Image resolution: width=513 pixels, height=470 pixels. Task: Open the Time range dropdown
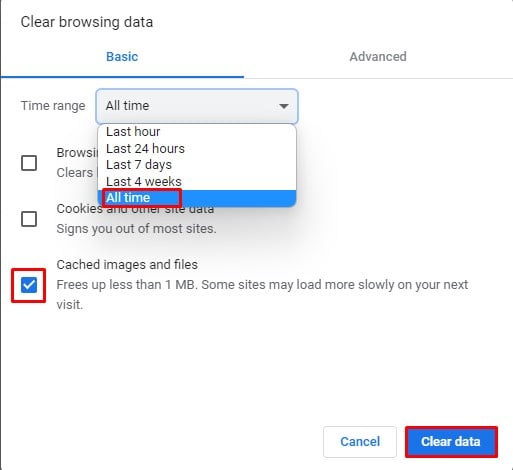tap(197, 106)
